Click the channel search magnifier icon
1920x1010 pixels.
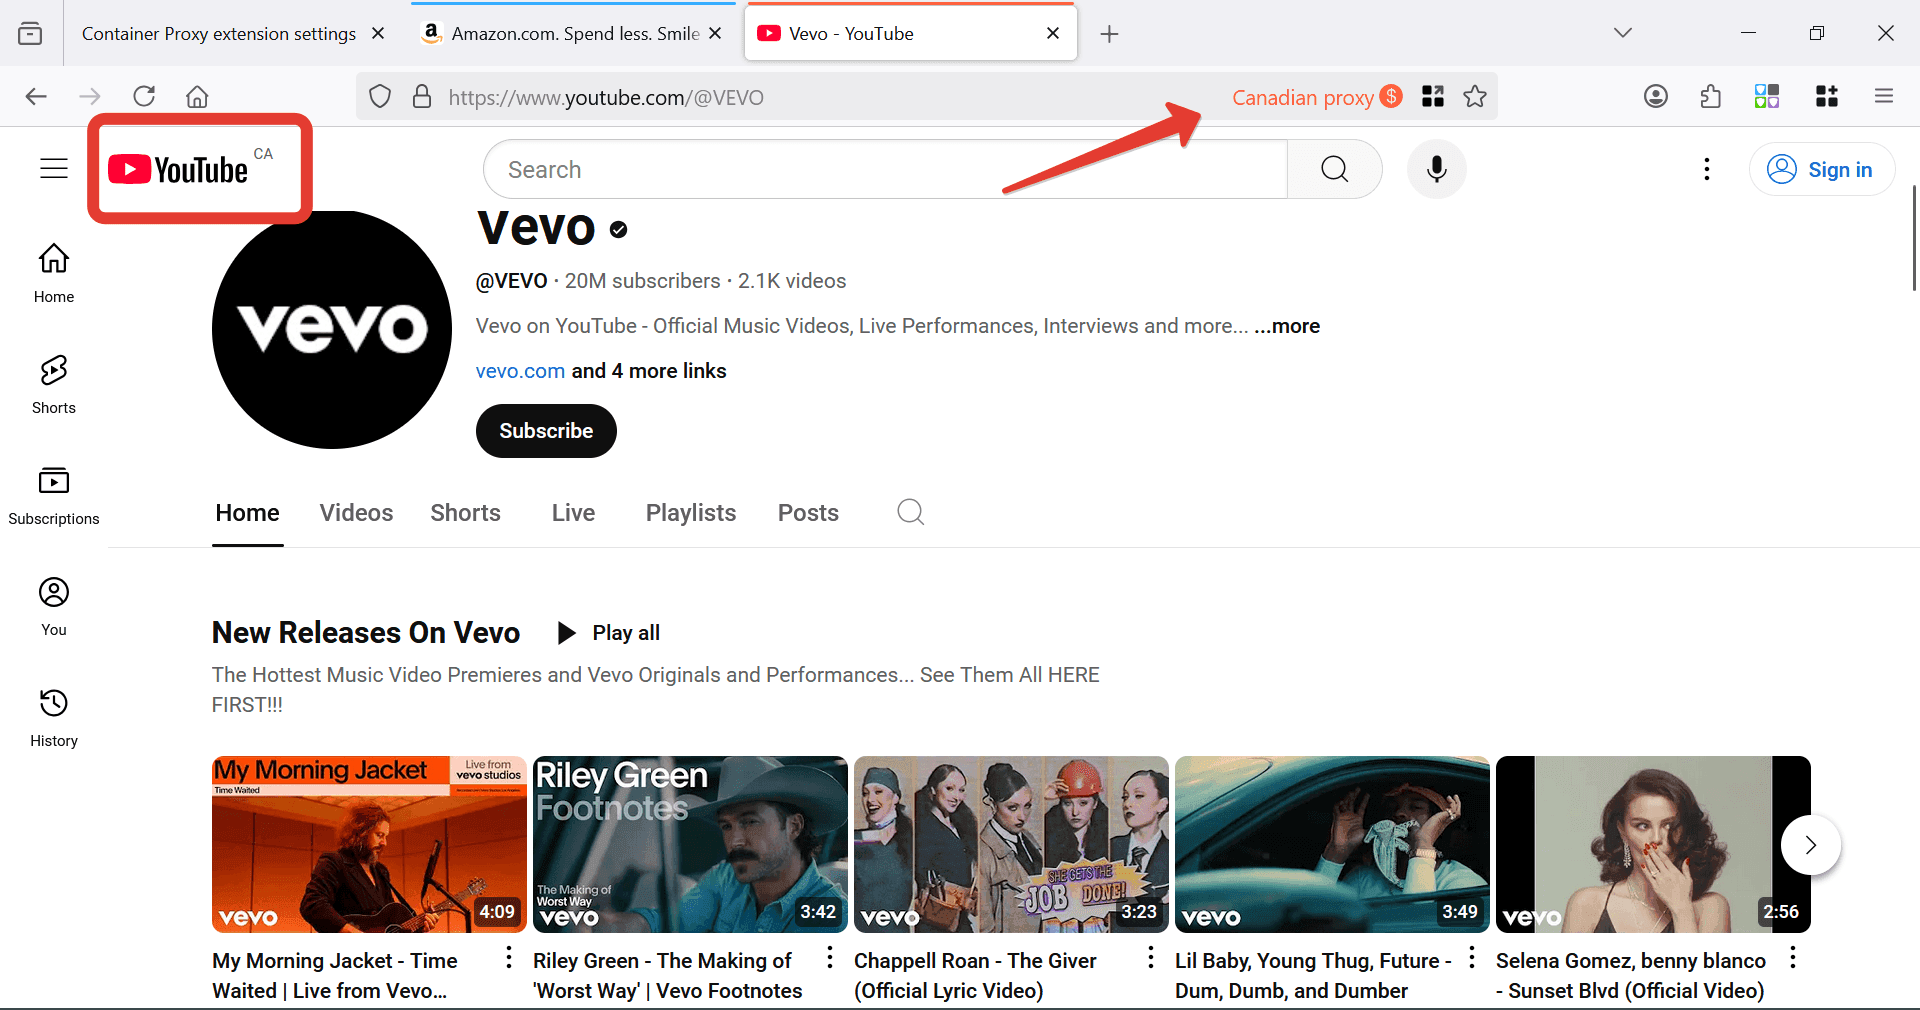pos(910,512)
